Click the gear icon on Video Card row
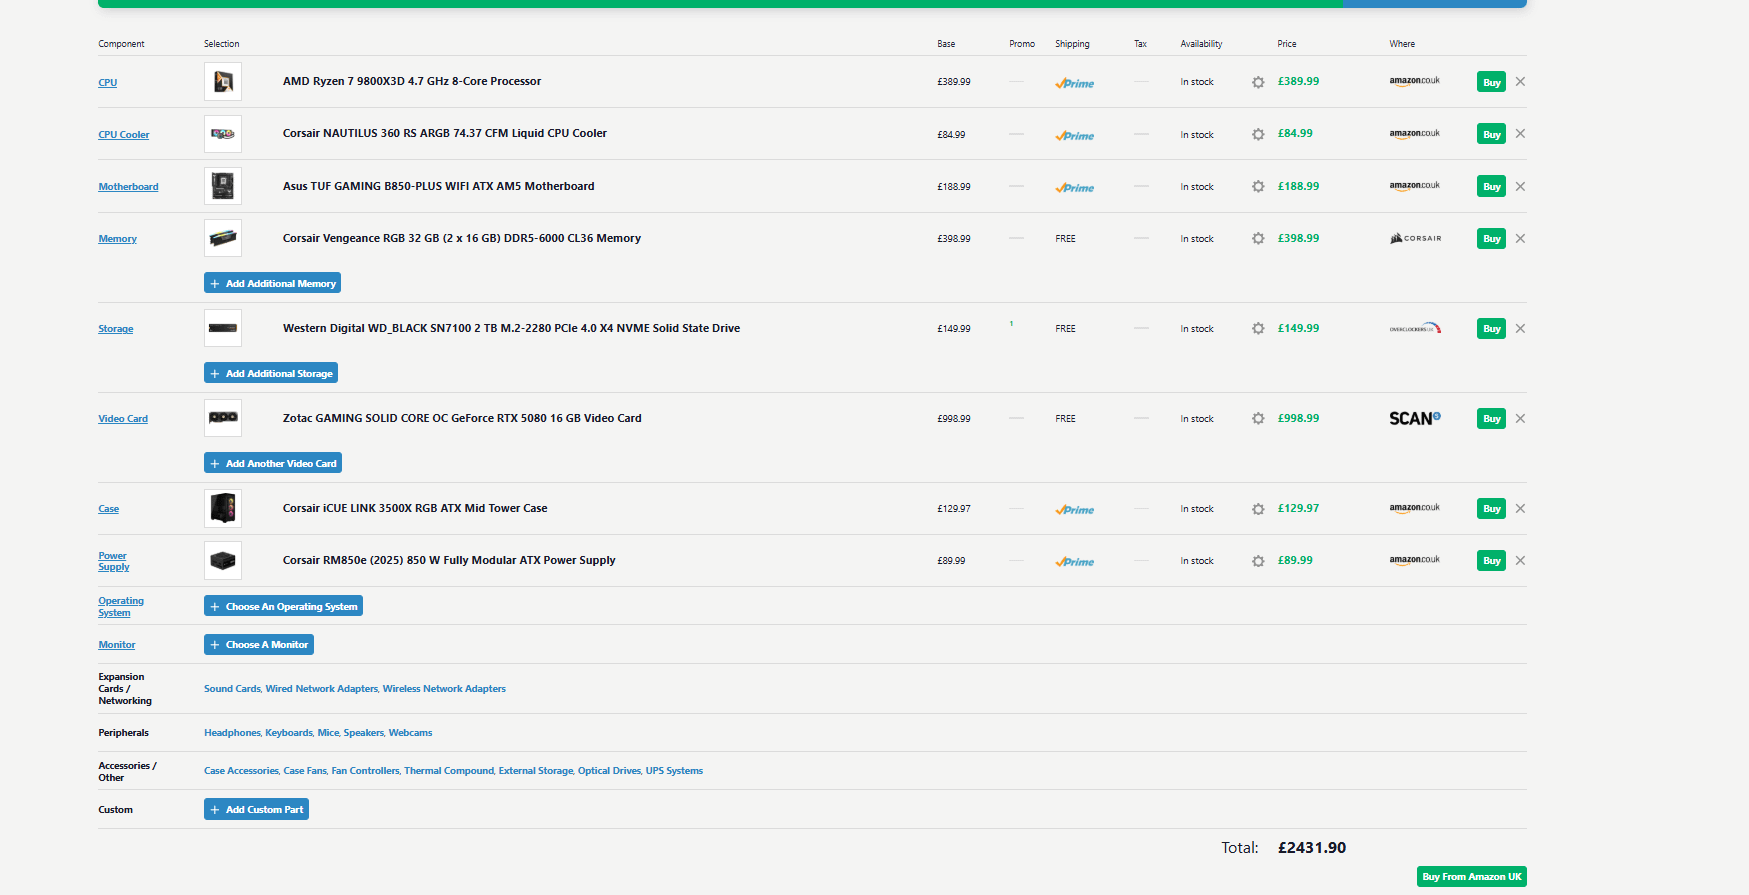This screenshot has height=895, width=1749. click(x=1258, y=419)
